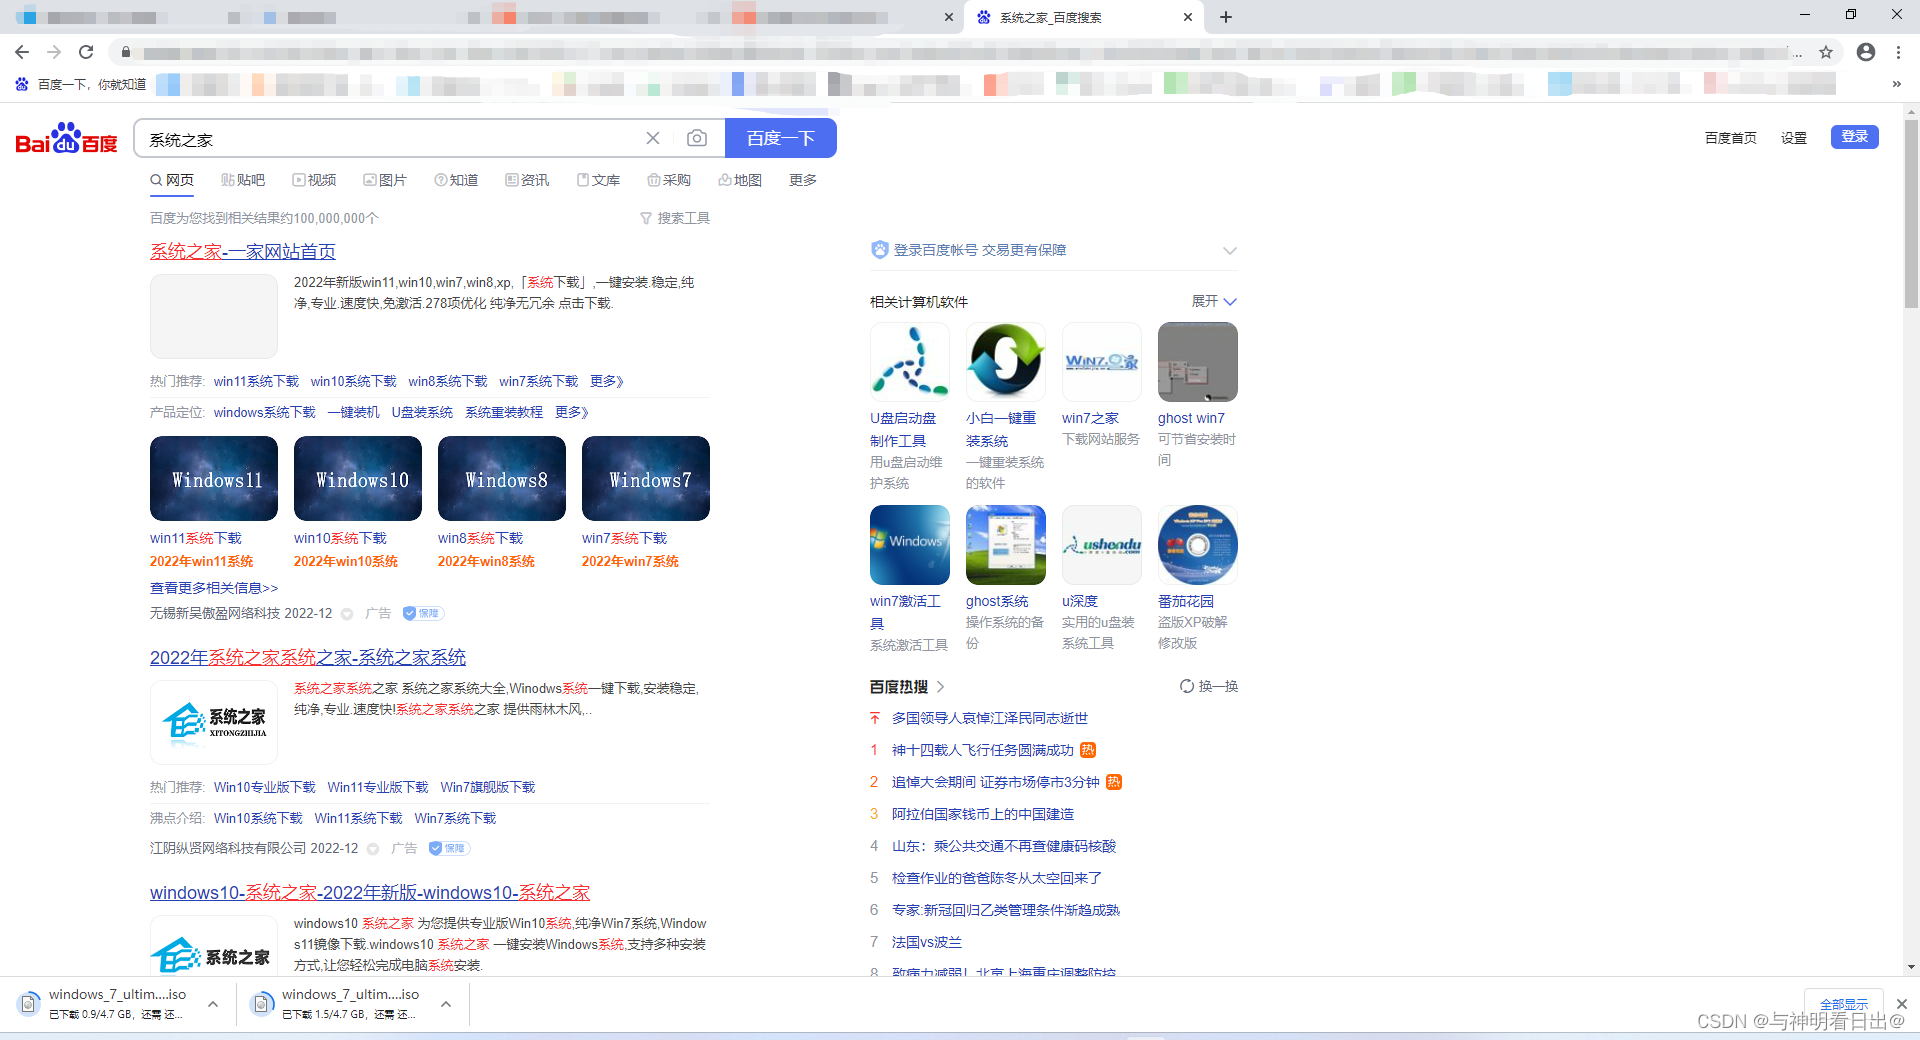Open U盘装系统 product link
Viewport: 1920px width, 1040px height.
point(422,412)
